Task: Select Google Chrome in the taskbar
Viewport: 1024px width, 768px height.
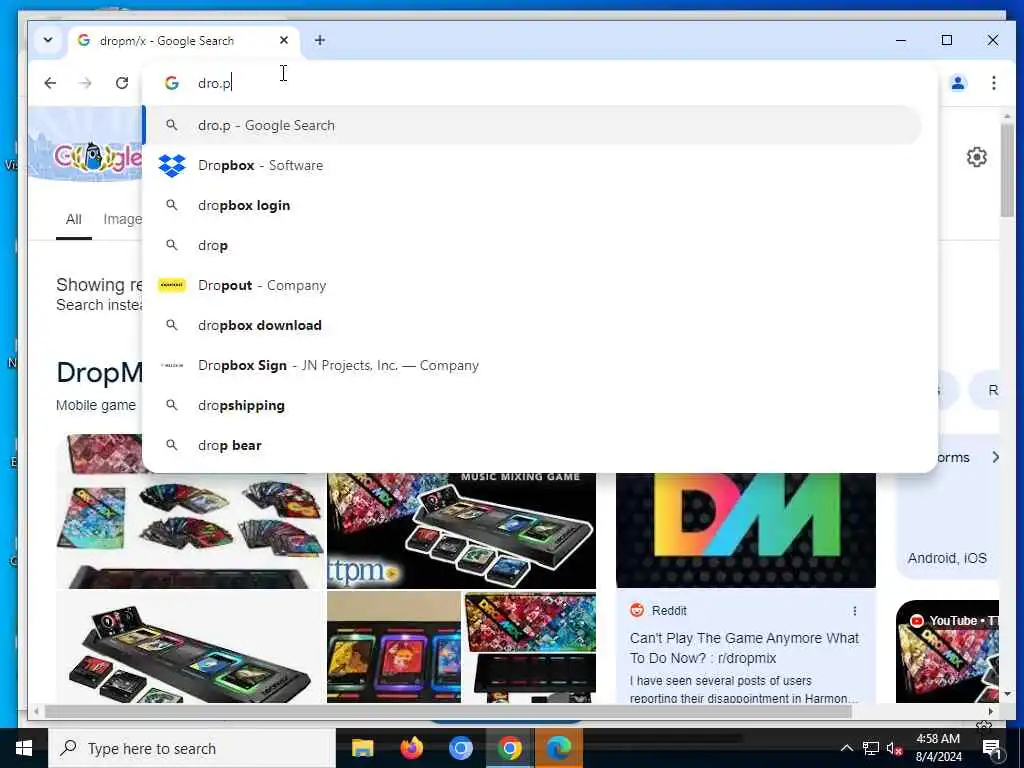Action: click(509, 748)
